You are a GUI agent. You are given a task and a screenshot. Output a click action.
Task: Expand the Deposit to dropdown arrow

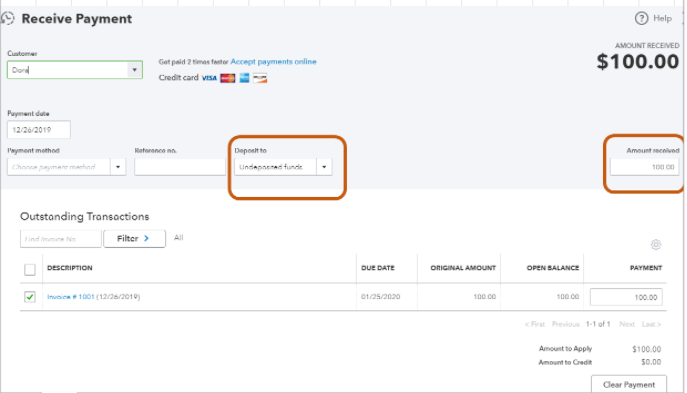(324, 167)
